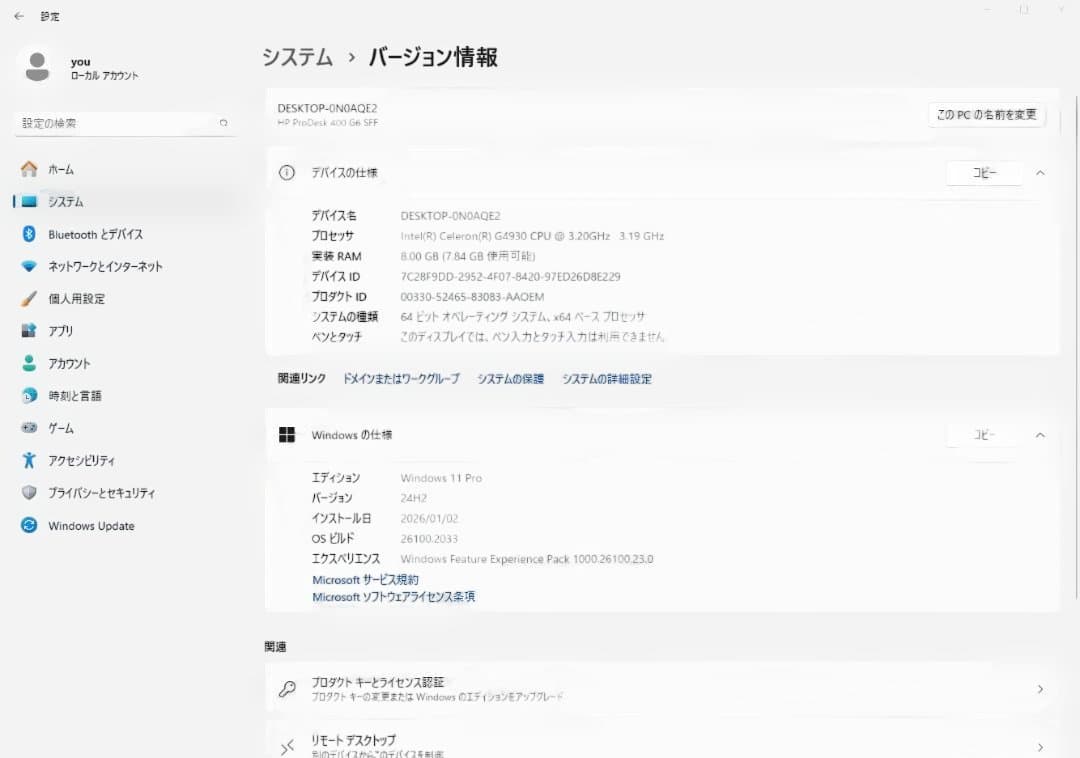Open ゲーム settings from the sidebar
This screenshot has height=758, width=1080.
coord(62,428)
